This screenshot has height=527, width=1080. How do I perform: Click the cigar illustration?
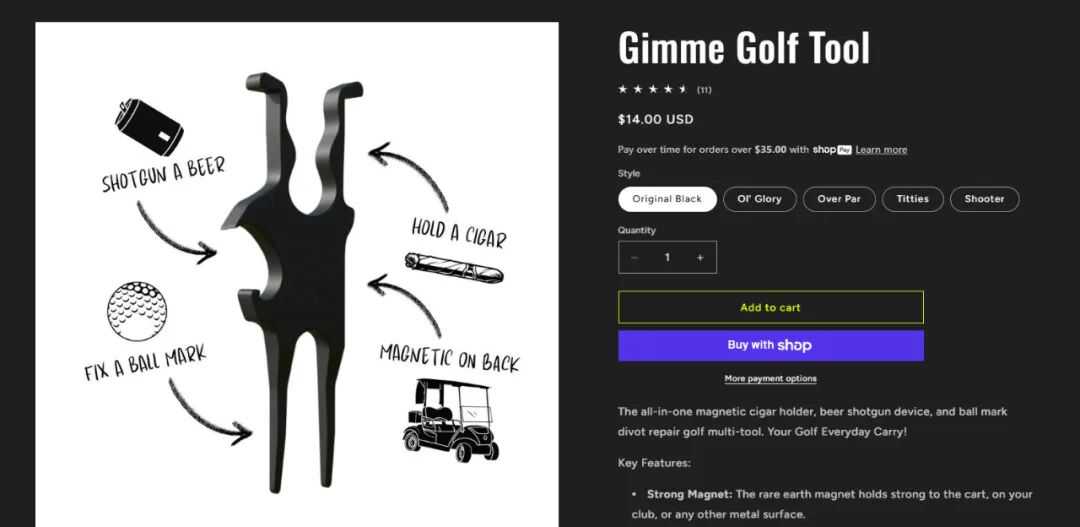pos(454,267)
